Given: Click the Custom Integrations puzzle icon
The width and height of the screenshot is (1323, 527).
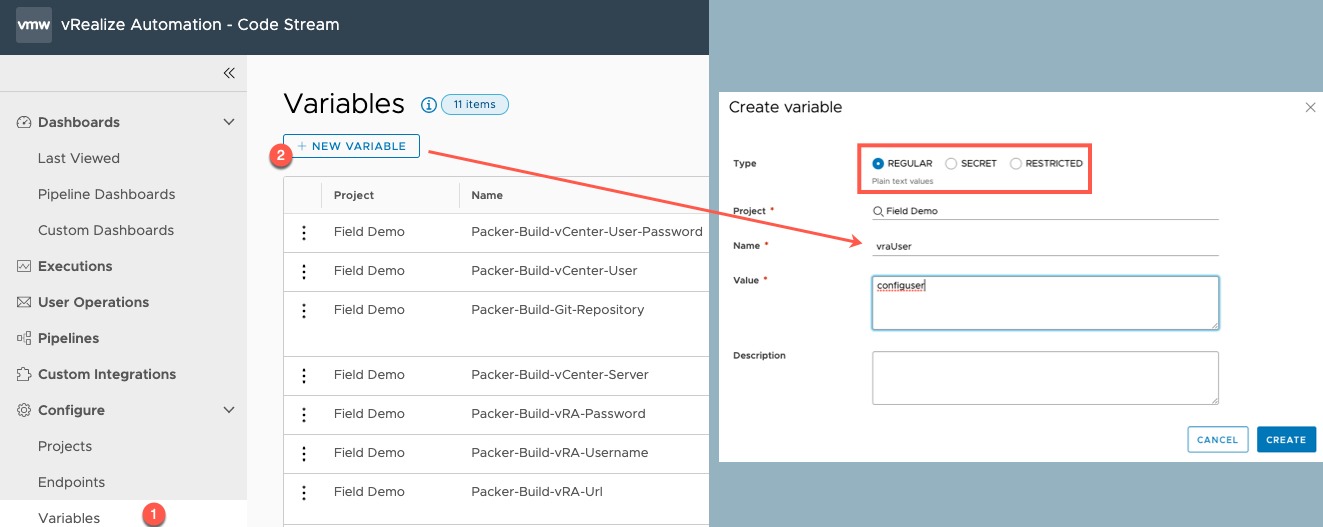Looking at the screenshot, I should pos(24,374).
